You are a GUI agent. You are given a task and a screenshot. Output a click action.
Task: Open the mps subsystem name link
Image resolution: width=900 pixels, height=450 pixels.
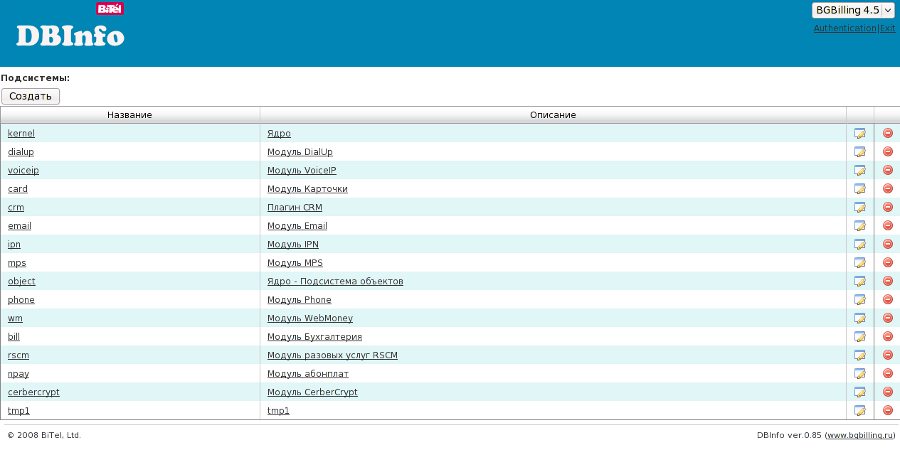(x=17, y=262)
